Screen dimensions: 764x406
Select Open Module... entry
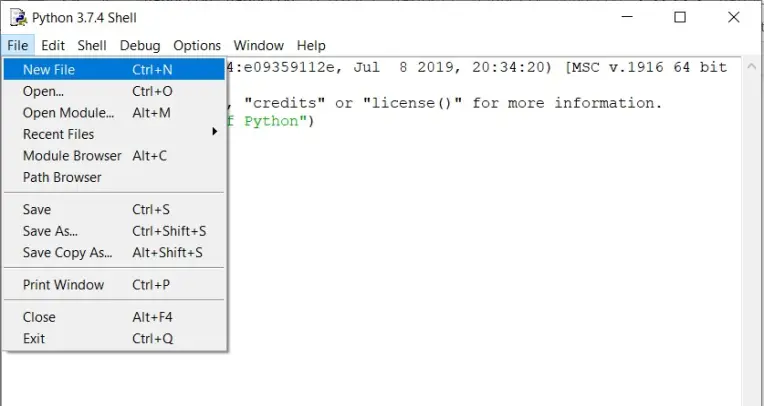114,113
